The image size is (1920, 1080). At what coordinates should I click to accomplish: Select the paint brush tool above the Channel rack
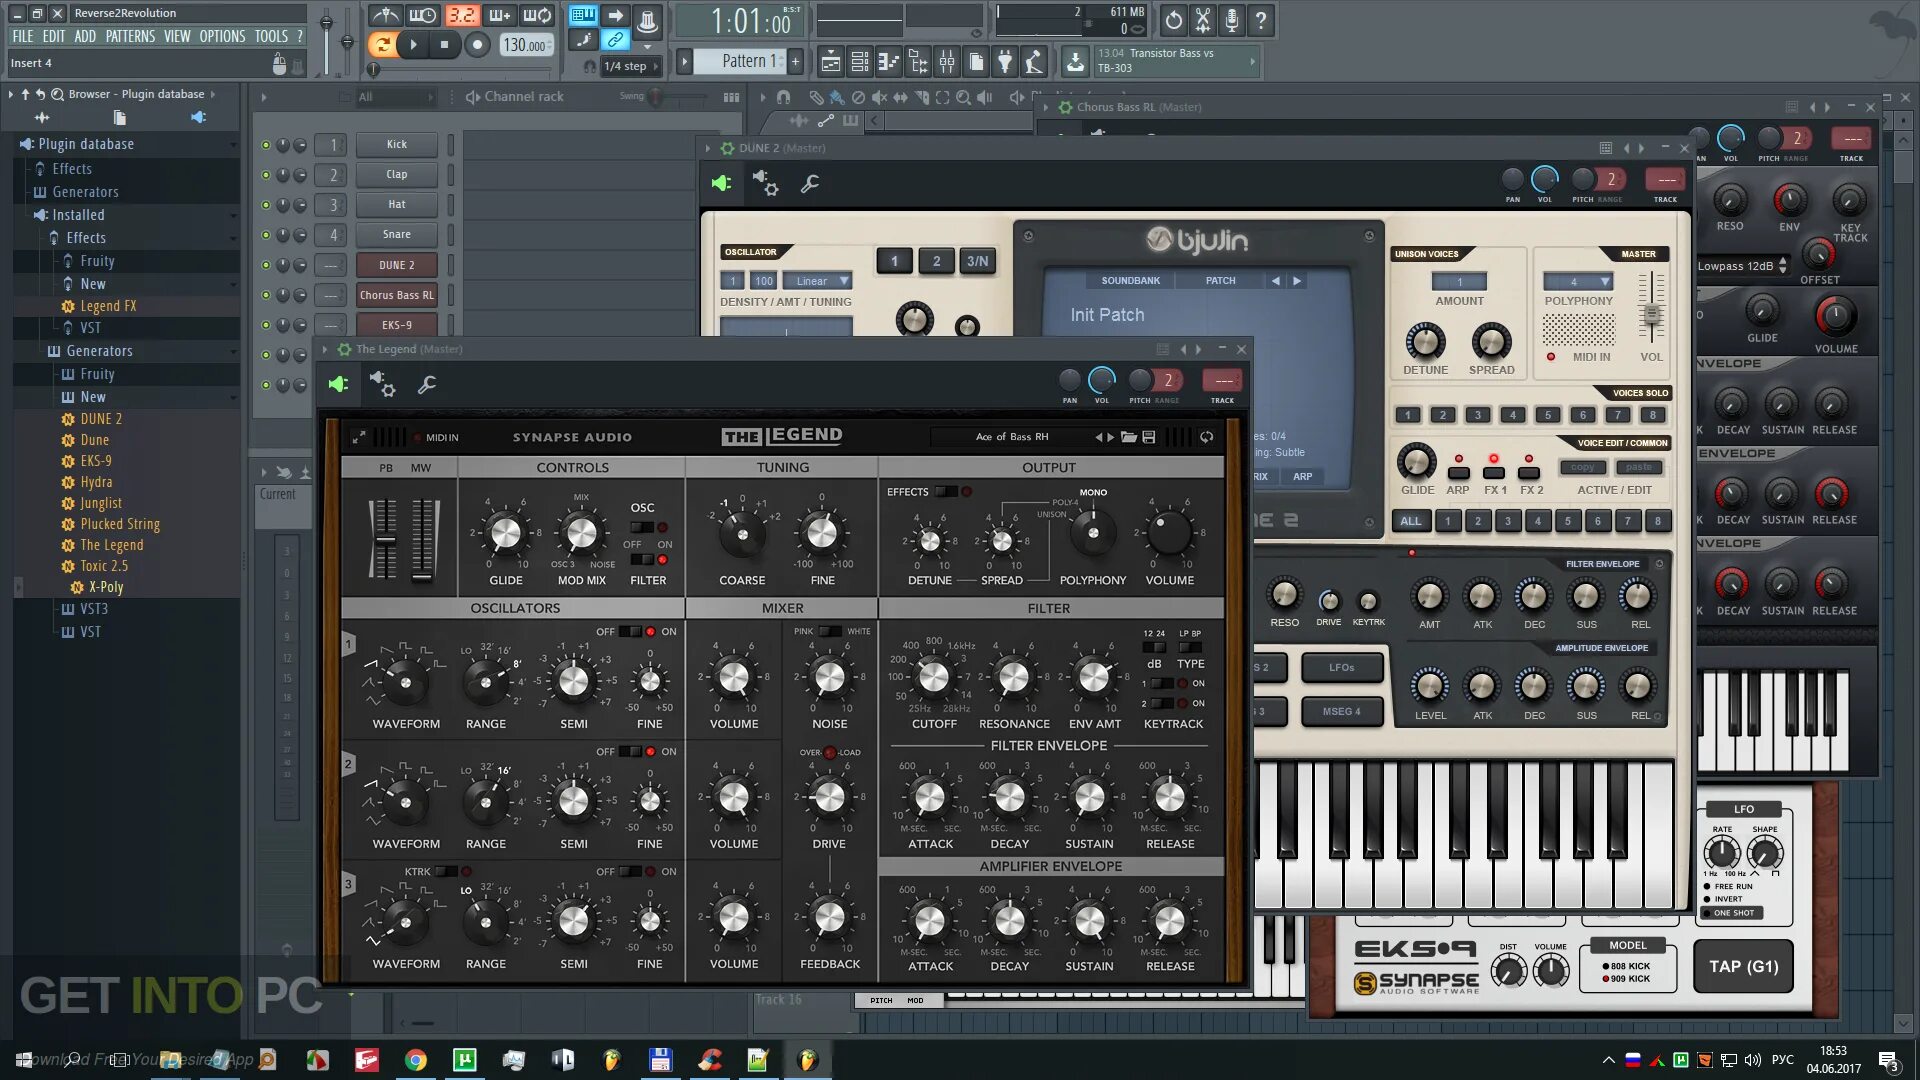click(838, 98)
